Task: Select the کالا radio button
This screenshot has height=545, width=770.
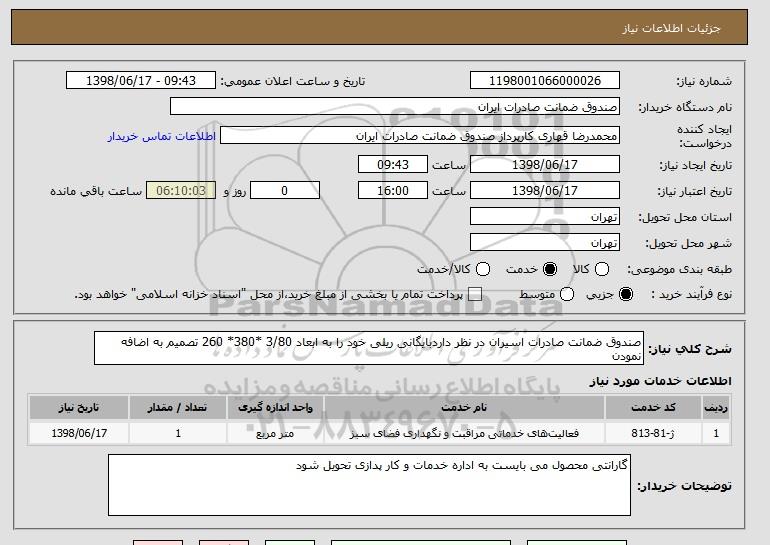Action: pyautogui.click(x=602, y=269)
